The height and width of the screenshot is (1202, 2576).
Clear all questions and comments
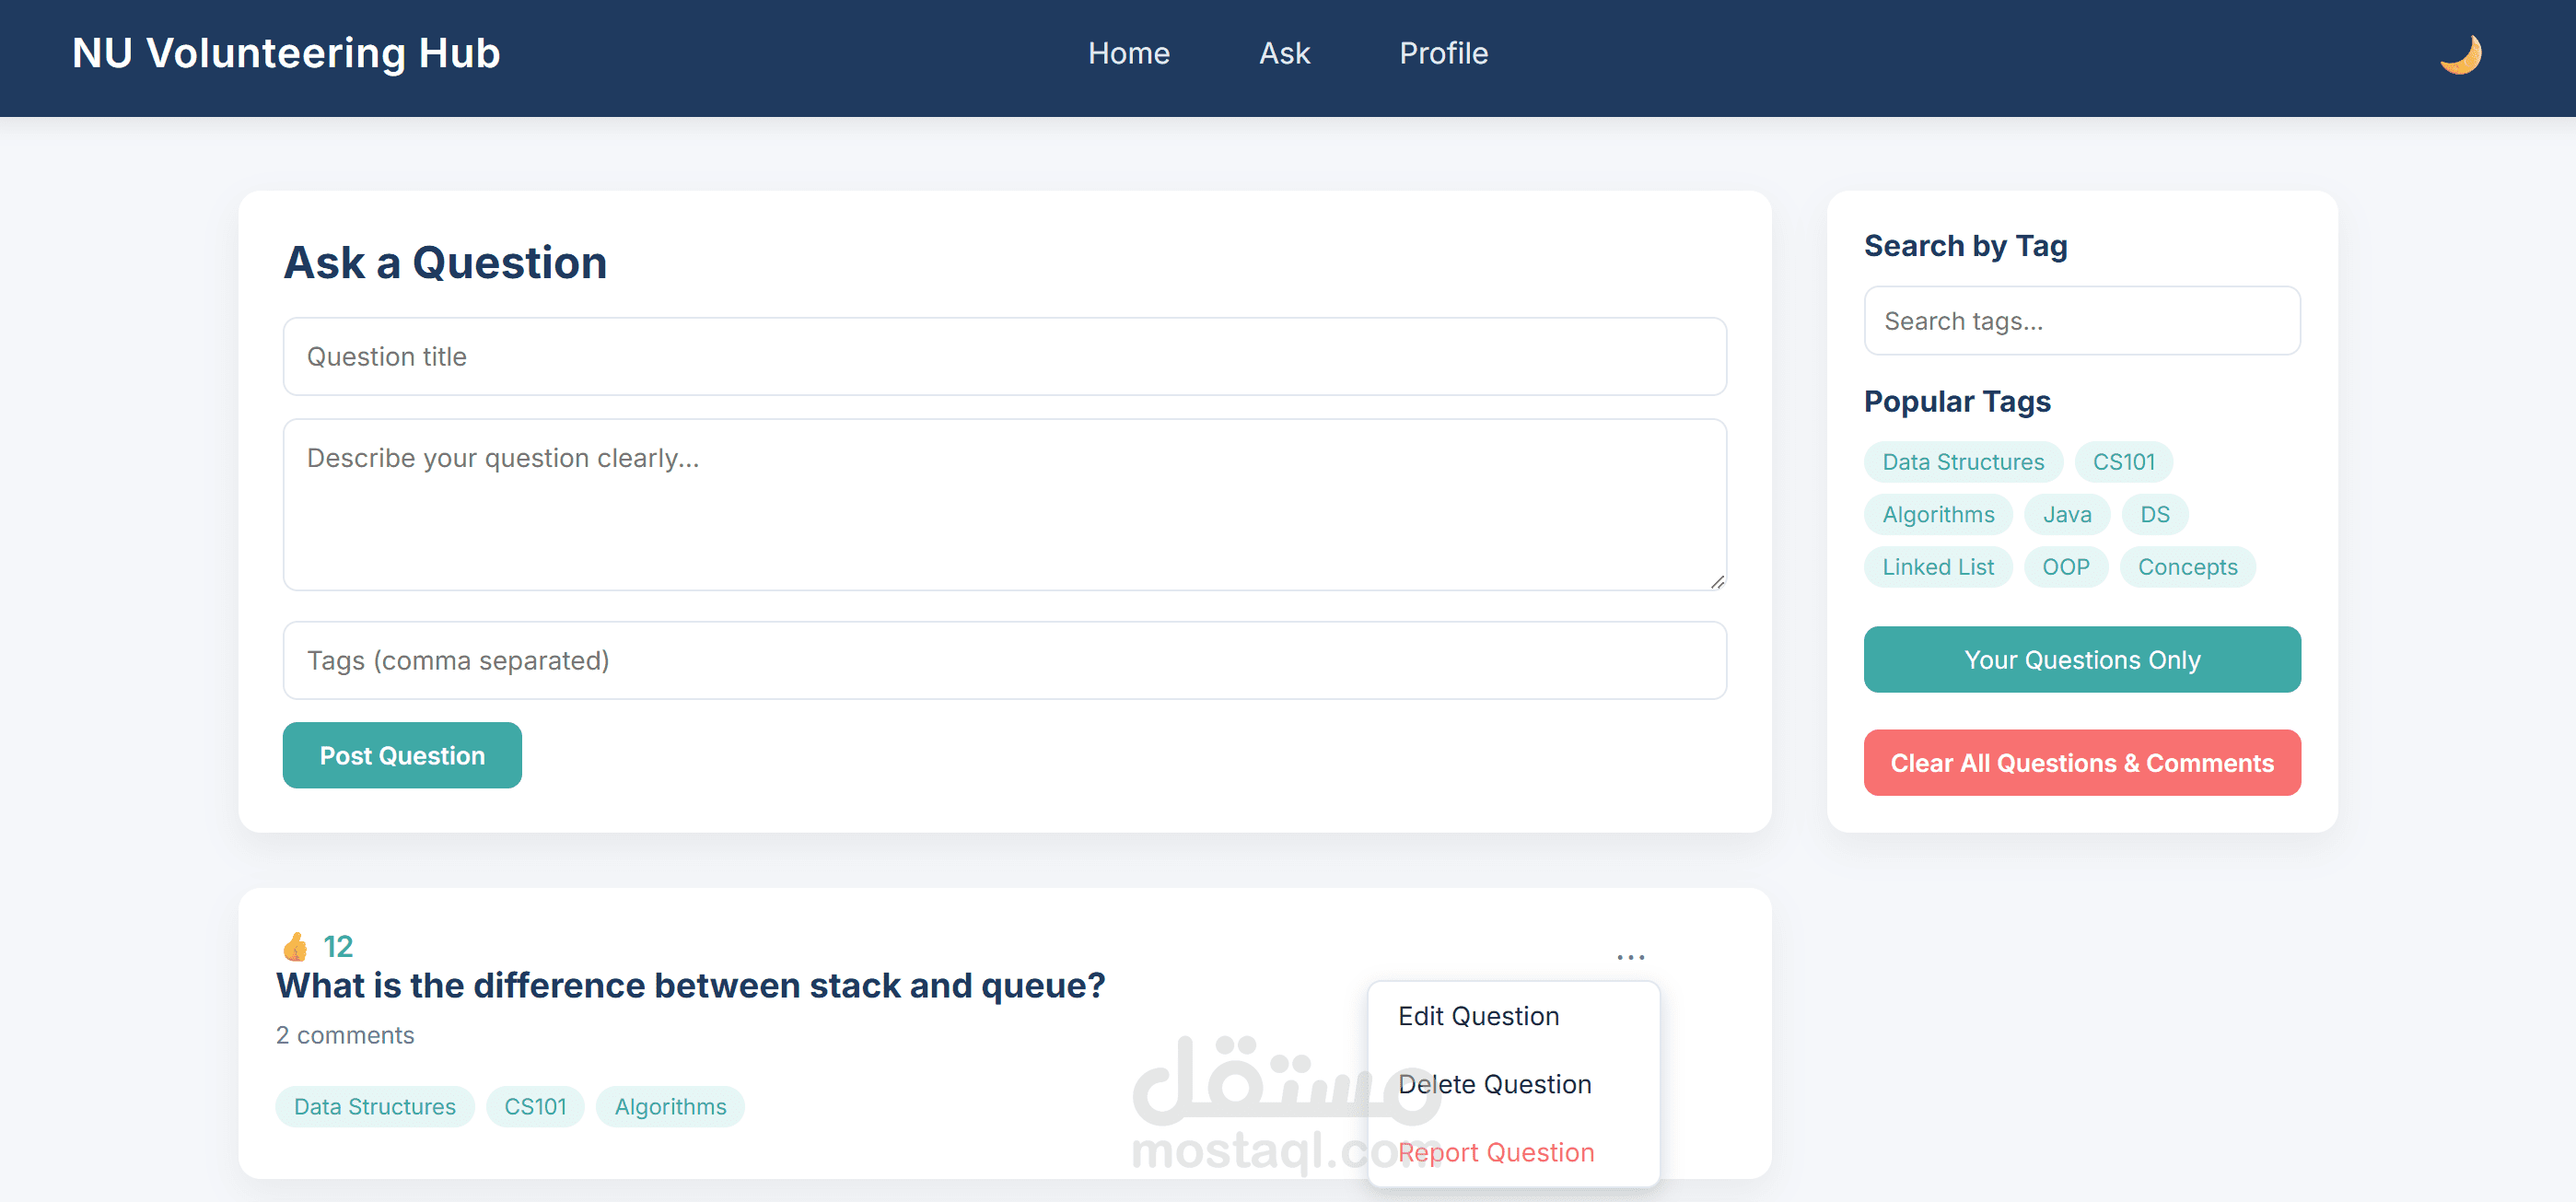point(2081,762)
